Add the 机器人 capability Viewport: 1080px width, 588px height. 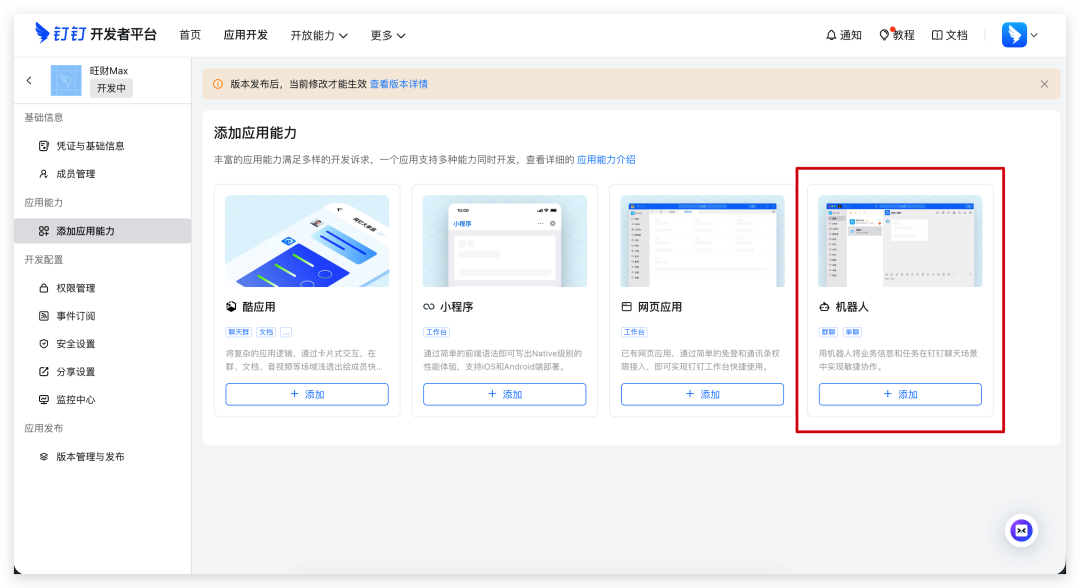coord(900,394)
